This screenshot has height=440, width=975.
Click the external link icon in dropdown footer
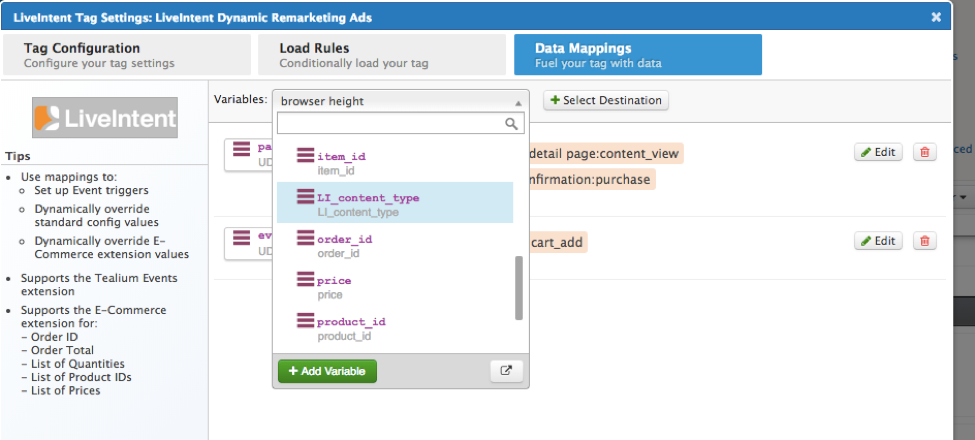(506, 371)
